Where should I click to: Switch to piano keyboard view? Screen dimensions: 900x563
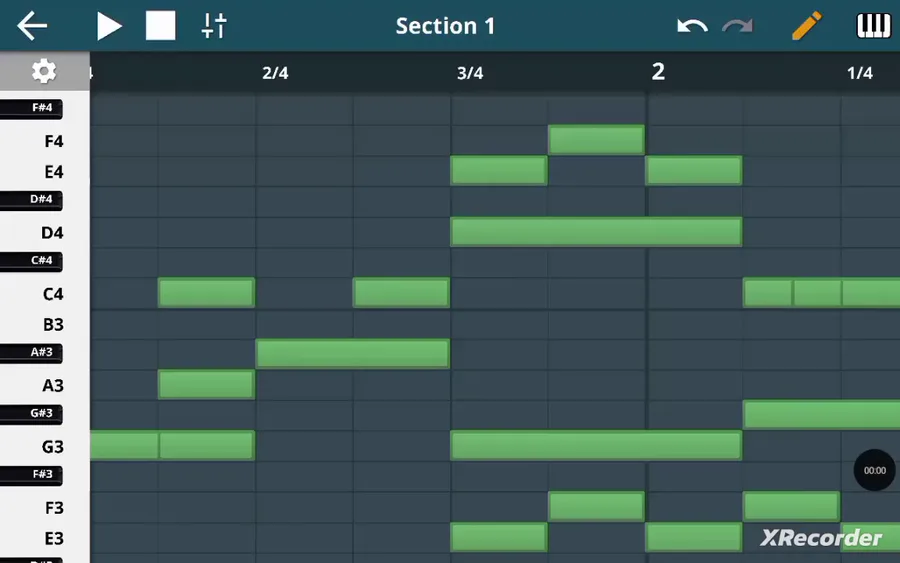tap(873, 26)
